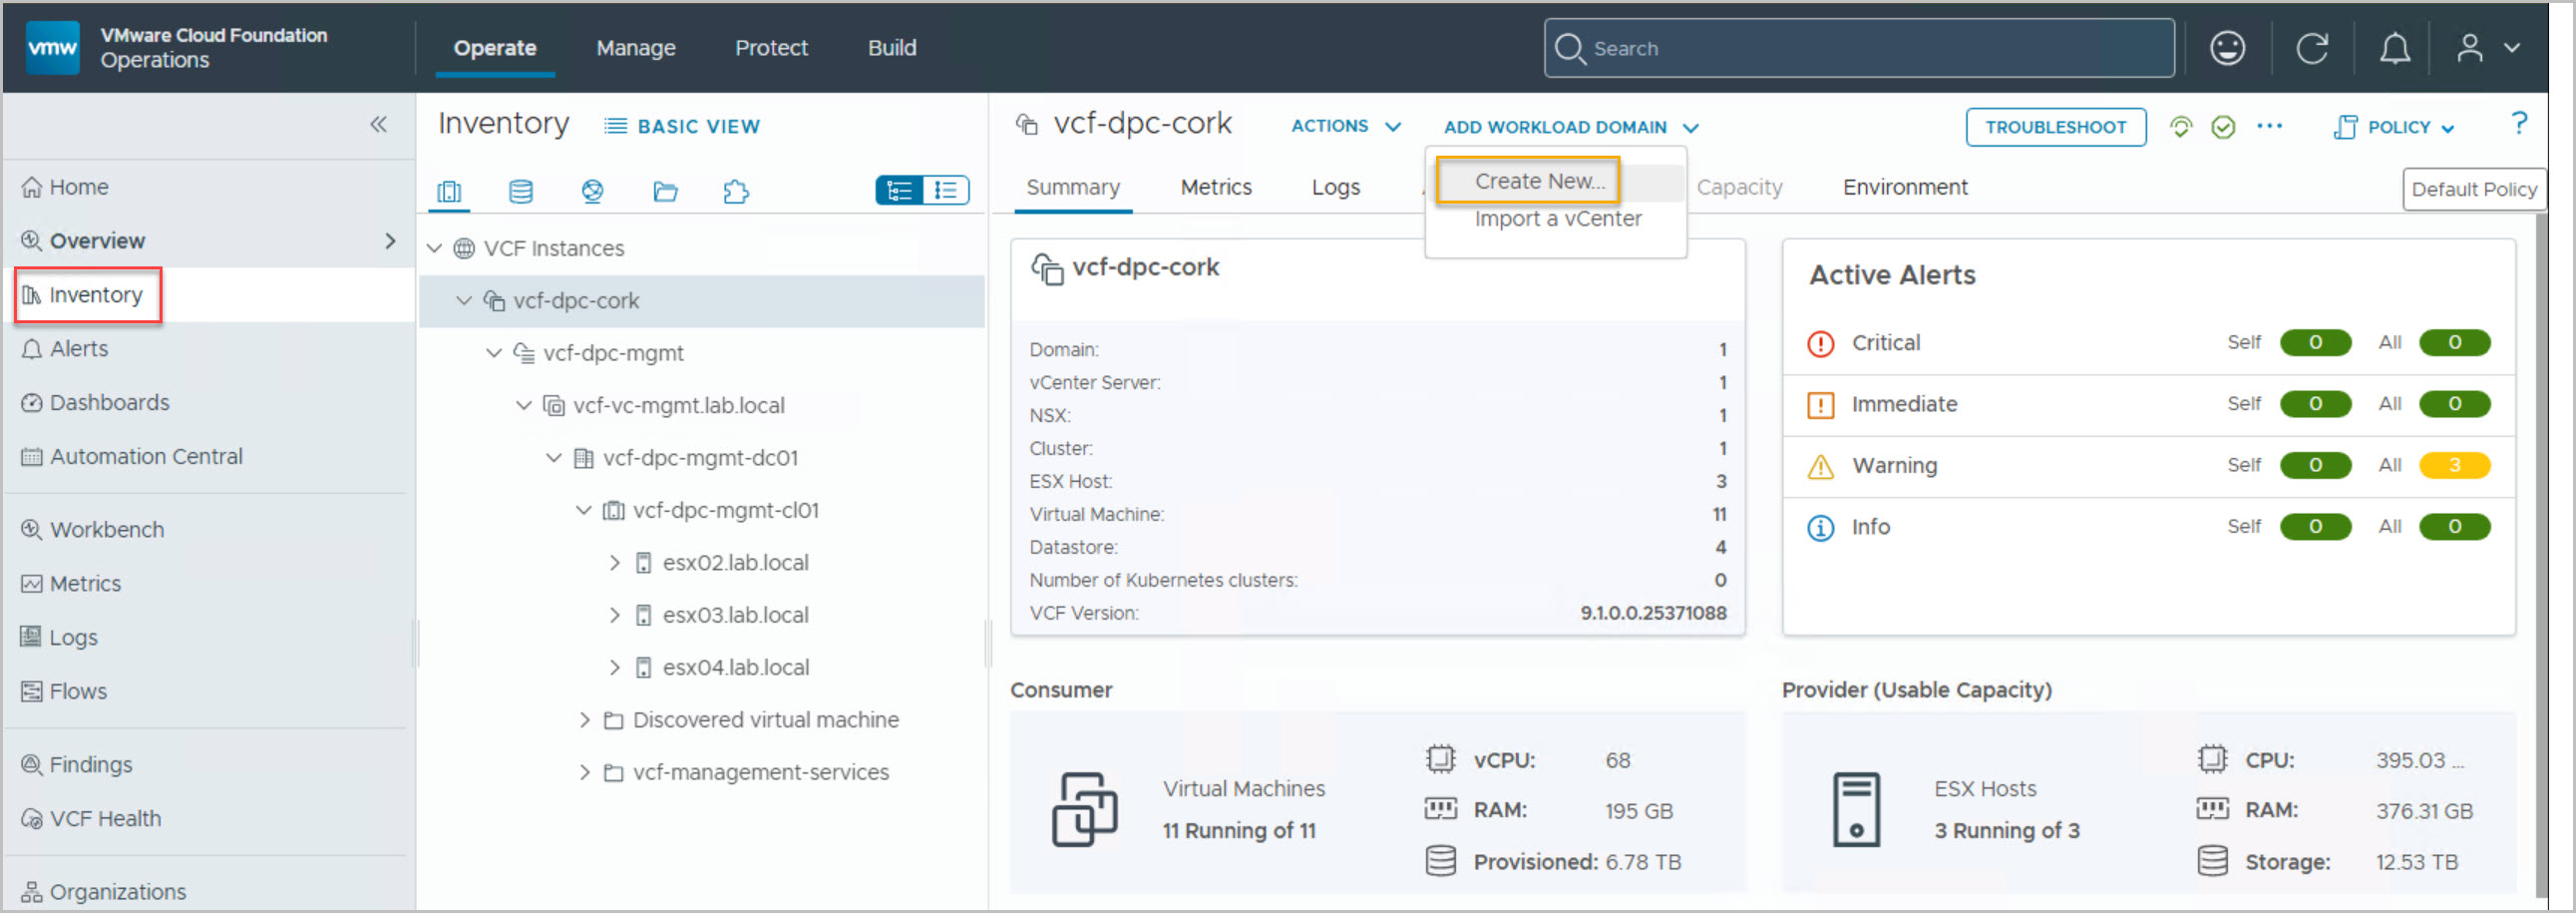Click the BASIC VIEW button
Viewport: 2576px width, 913px height.
pyautogui.click(x=683, y=127)
